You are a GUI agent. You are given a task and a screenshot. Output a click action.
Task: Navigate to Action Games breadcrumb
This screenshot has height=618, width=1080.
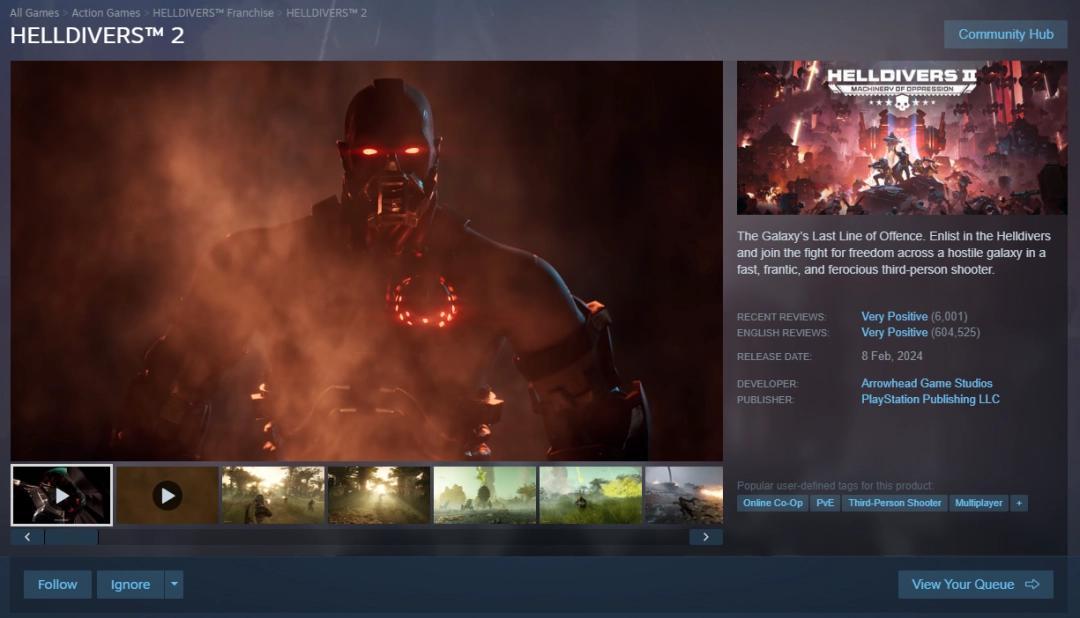[106, 13]
